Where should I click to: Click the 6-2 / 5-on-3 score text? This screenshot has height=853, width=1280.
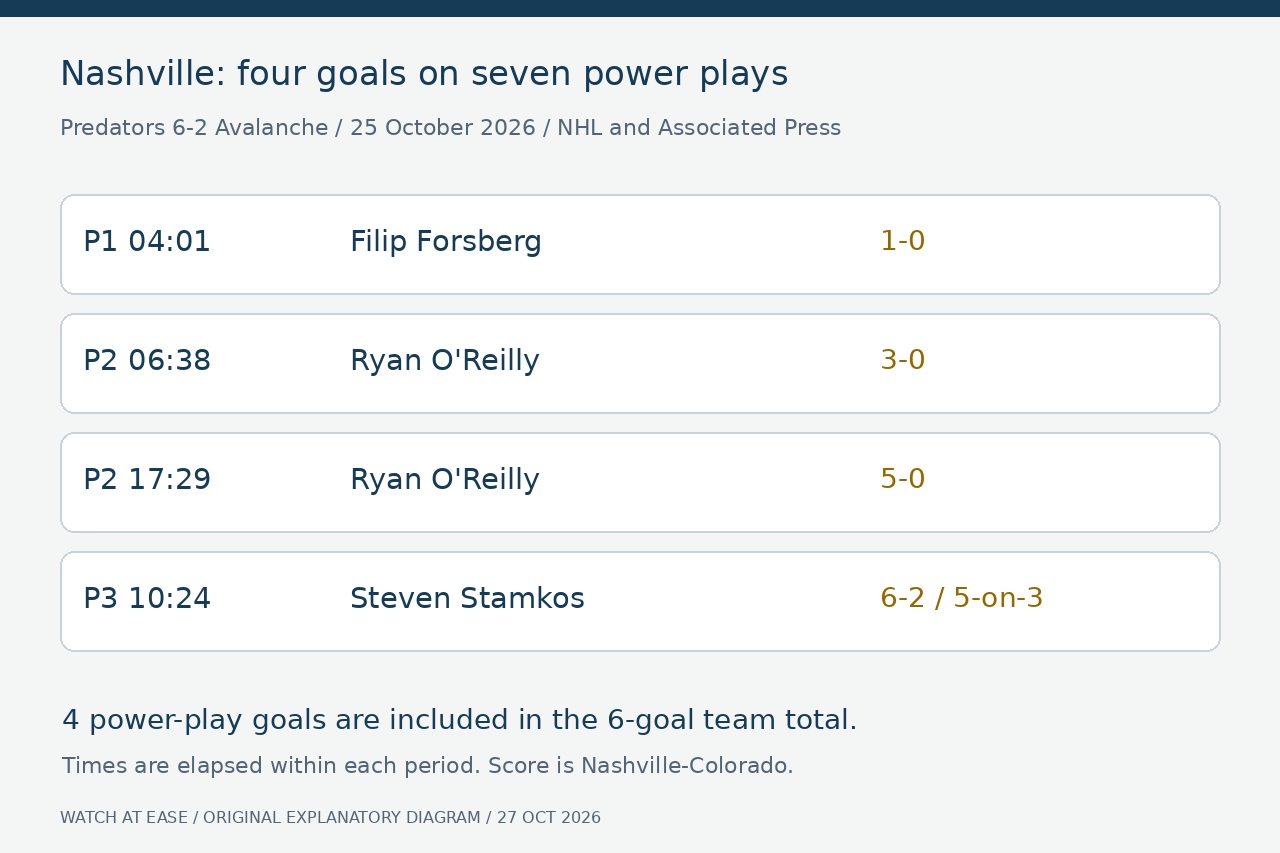coord(961,598)
